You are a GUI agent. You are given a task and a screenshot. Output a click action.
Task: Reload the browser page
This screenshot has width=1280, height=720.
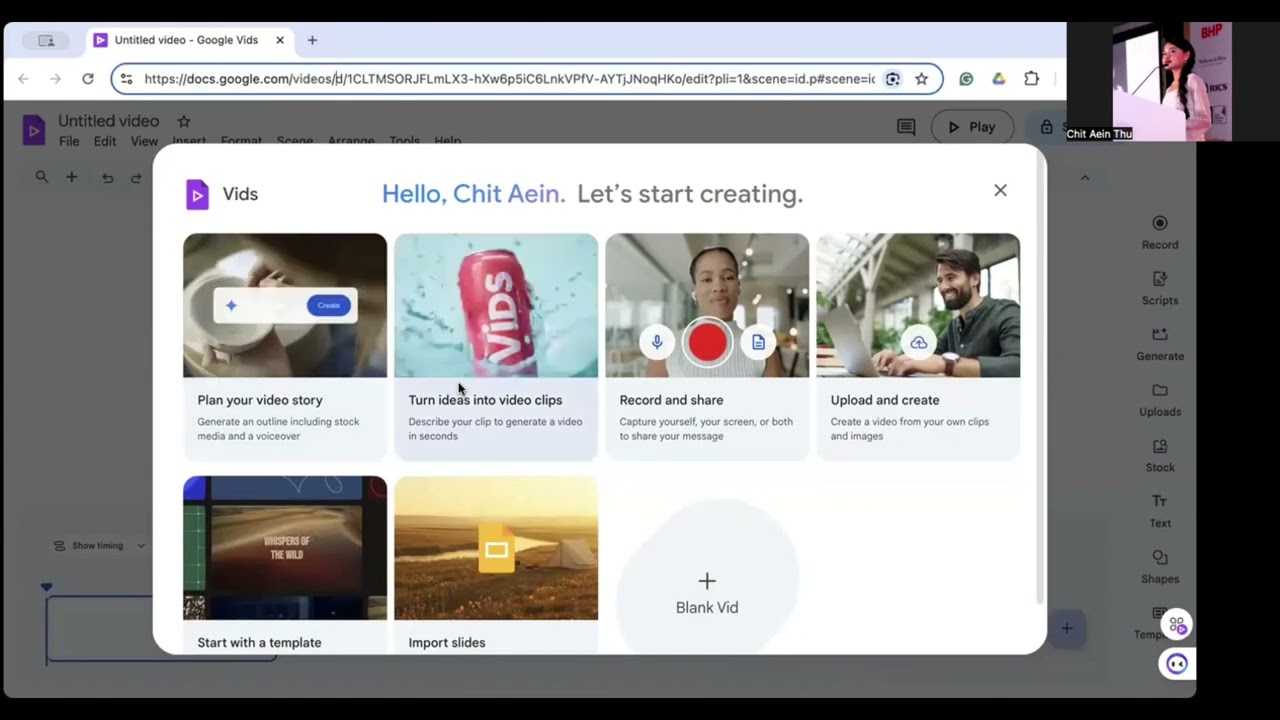[x=88, y=79]
